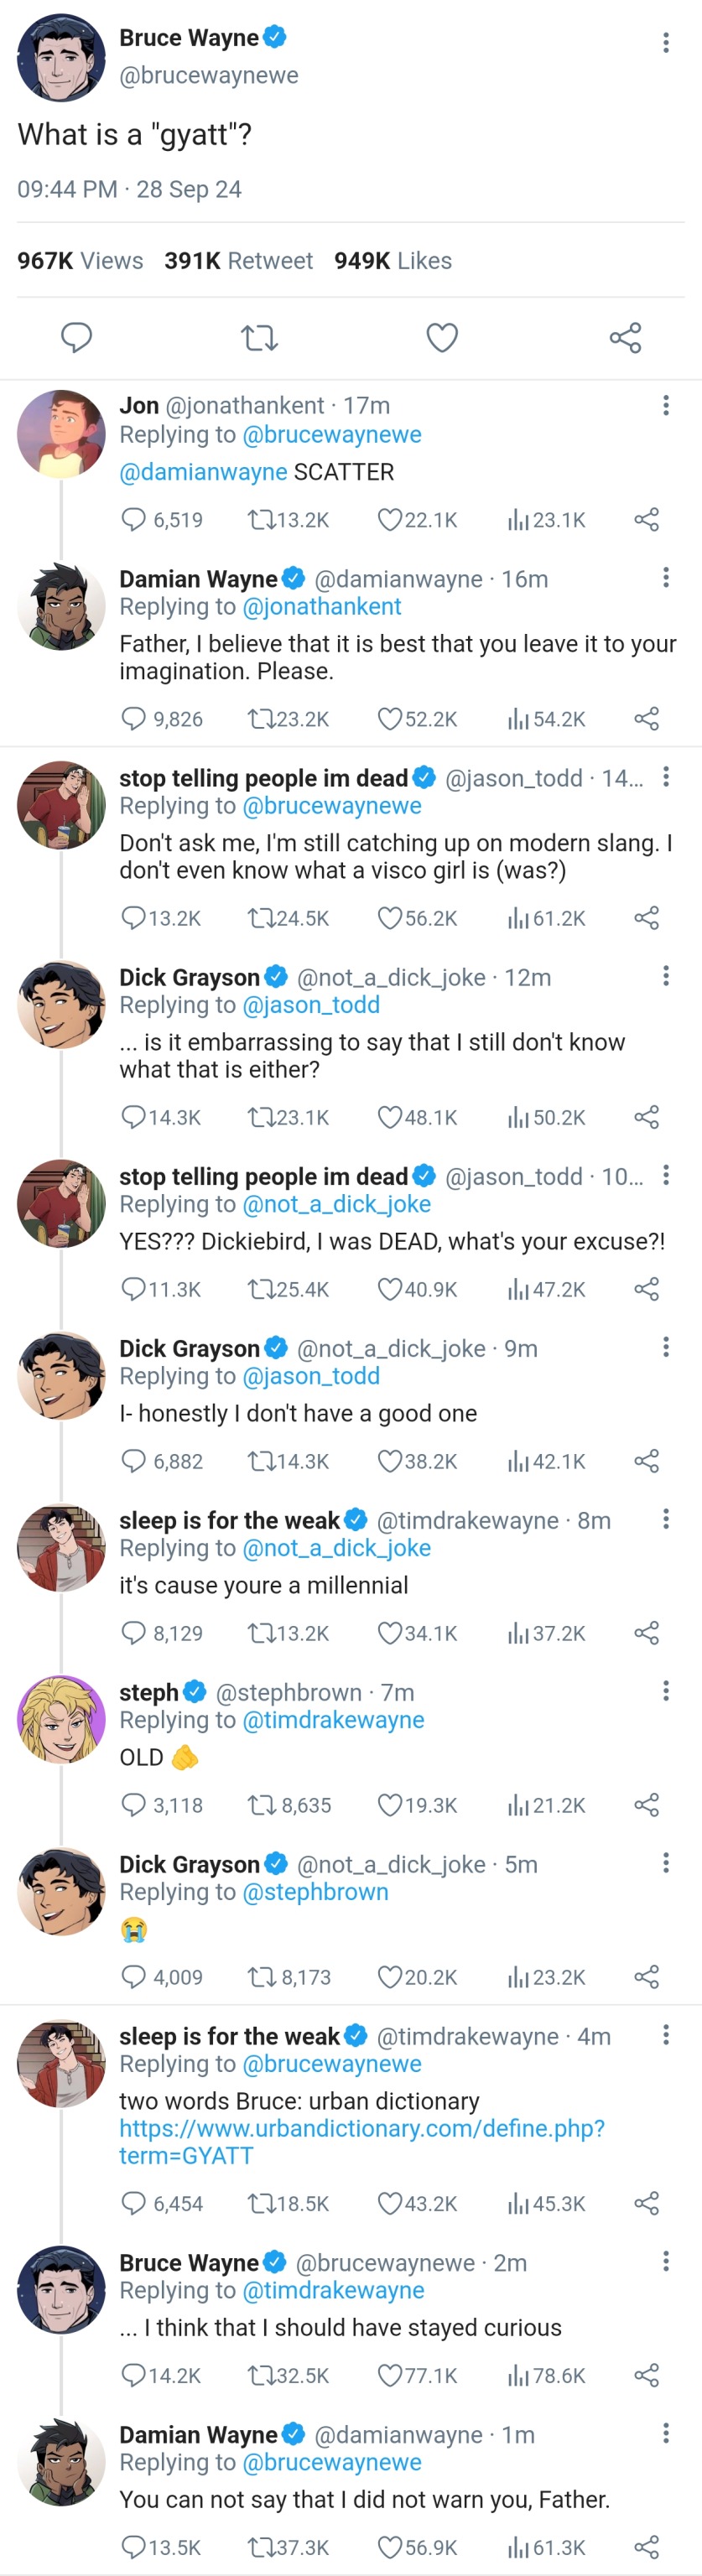The image size is (702, 2576).
Task: Click the reply icon under Bruce's main tweet
Action: [x=76, y=338]
